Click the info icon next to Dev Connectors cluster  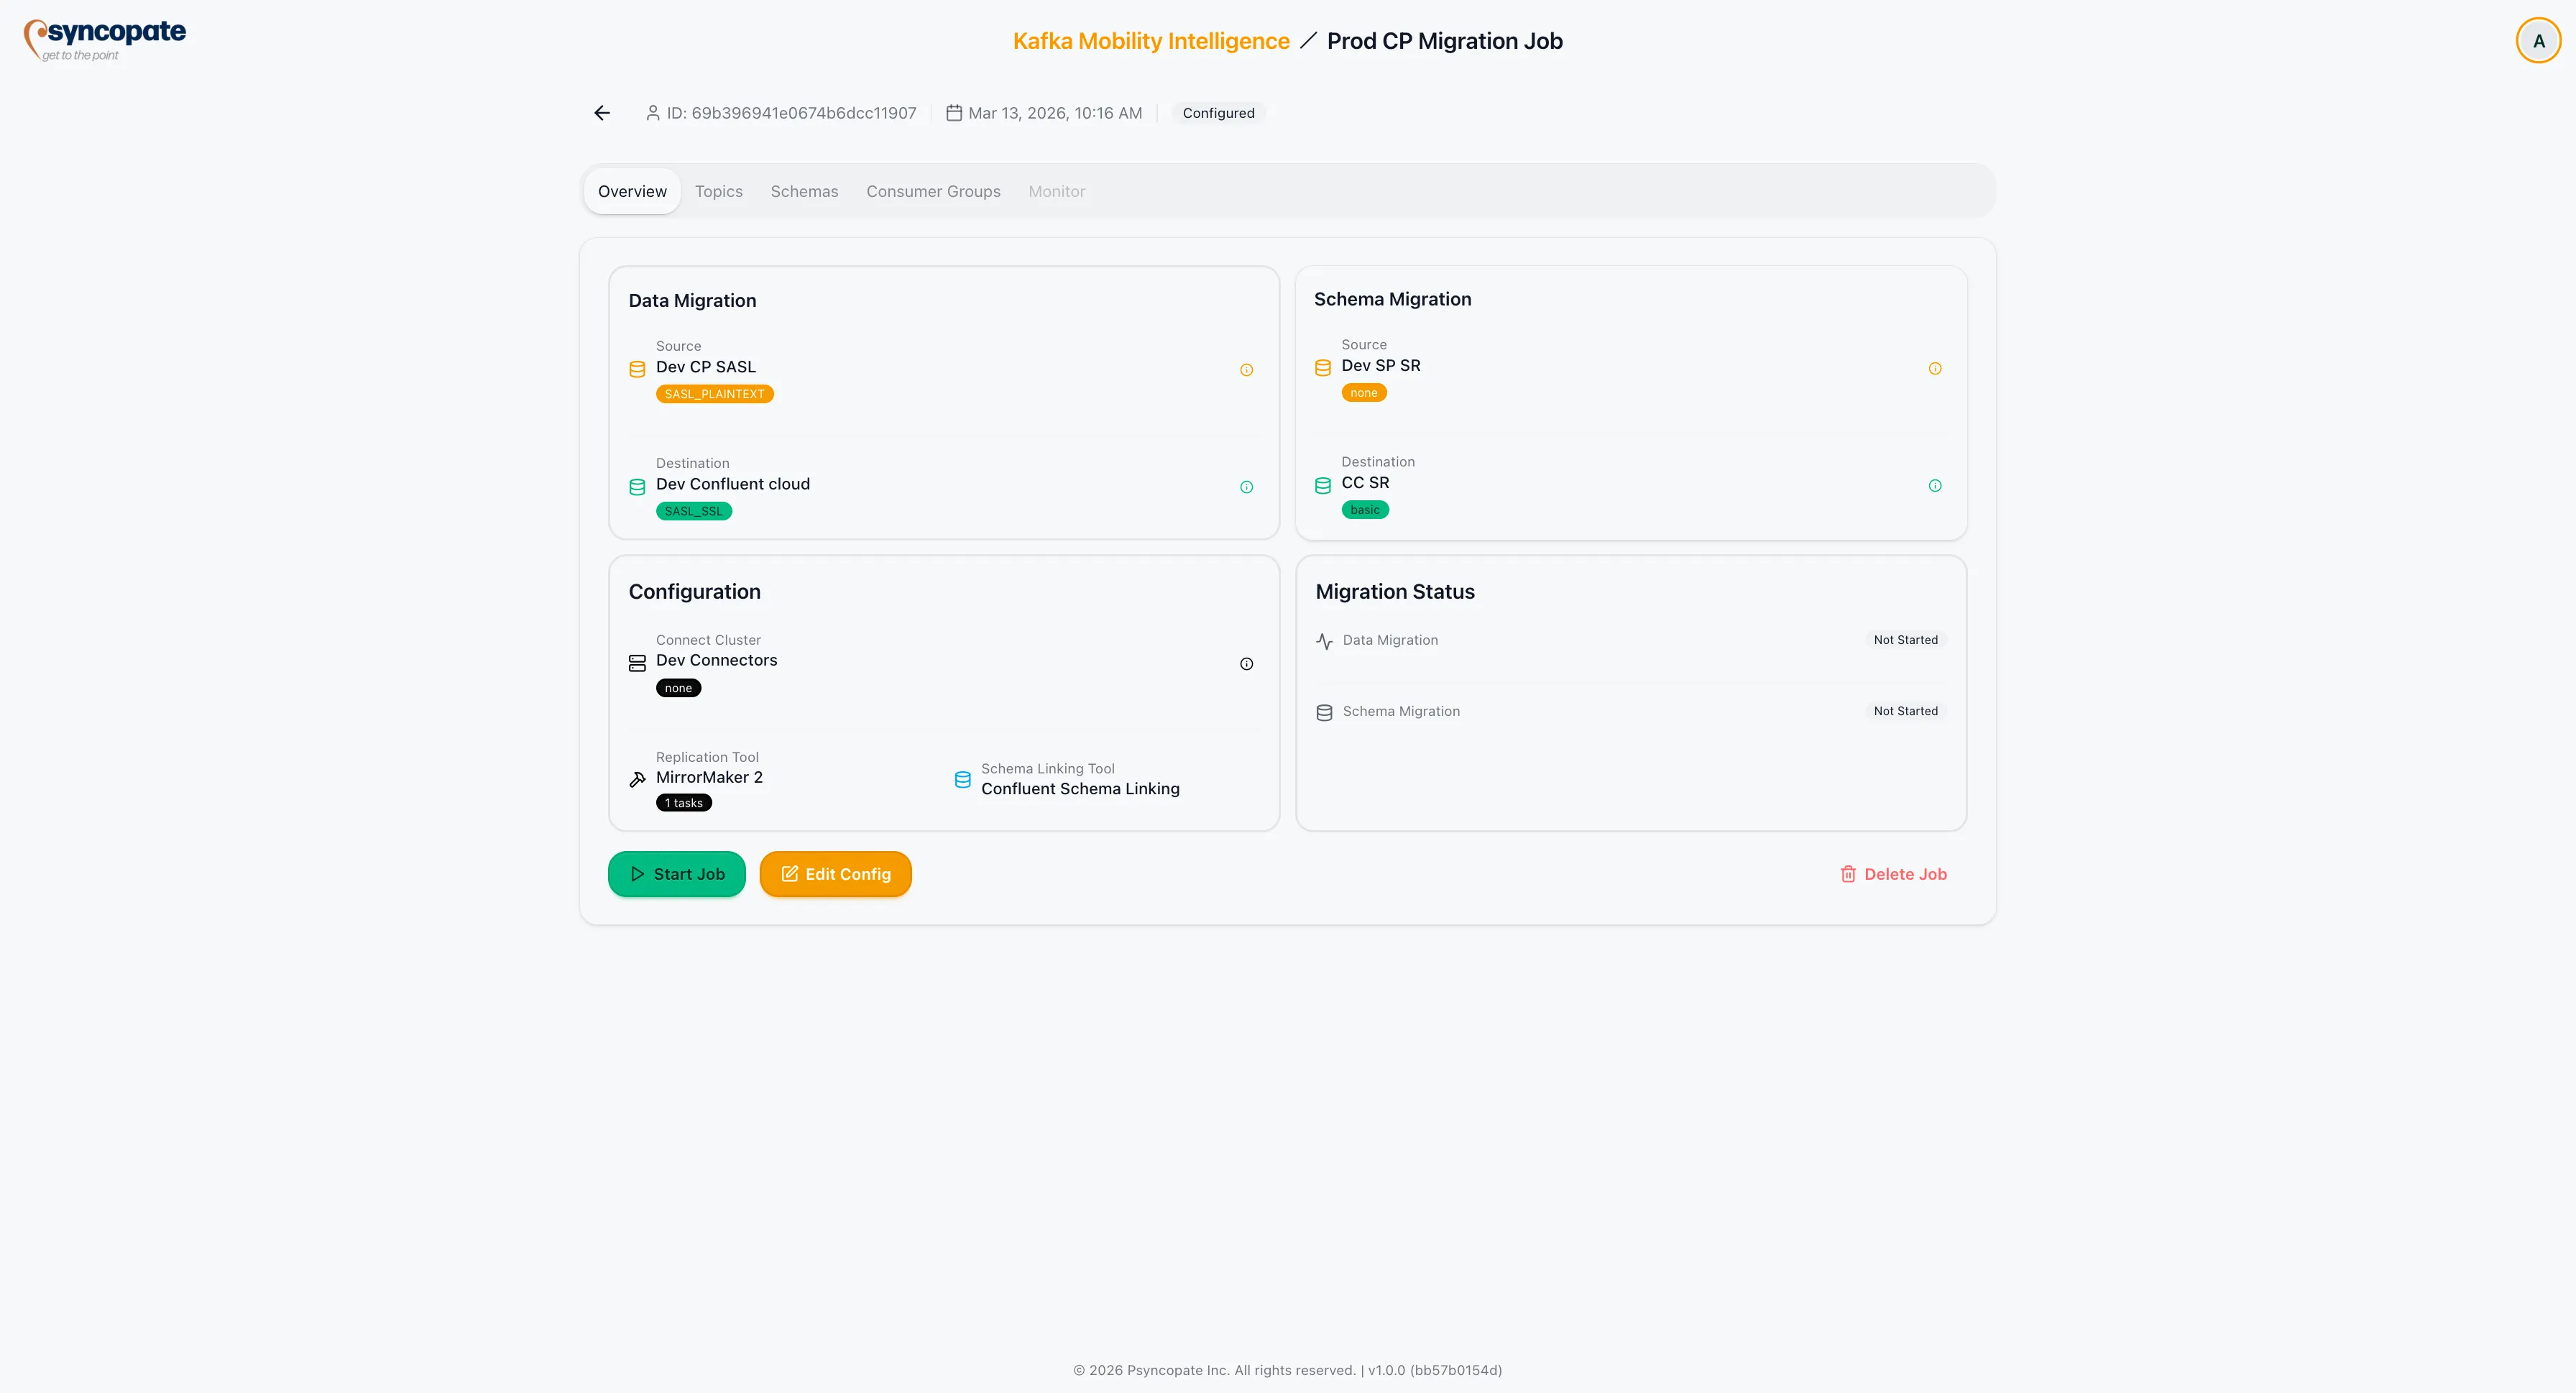(1246, 663)
